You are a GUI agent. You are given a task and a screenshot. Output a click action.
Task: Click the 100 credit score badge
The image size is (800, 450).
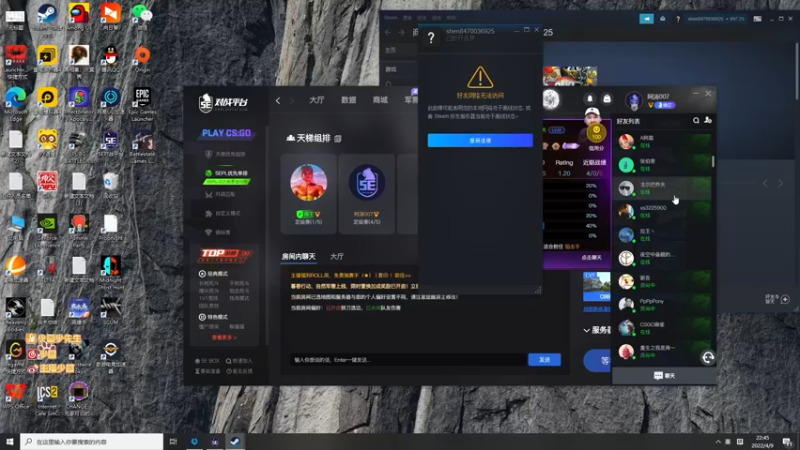(x=596, y=134)
